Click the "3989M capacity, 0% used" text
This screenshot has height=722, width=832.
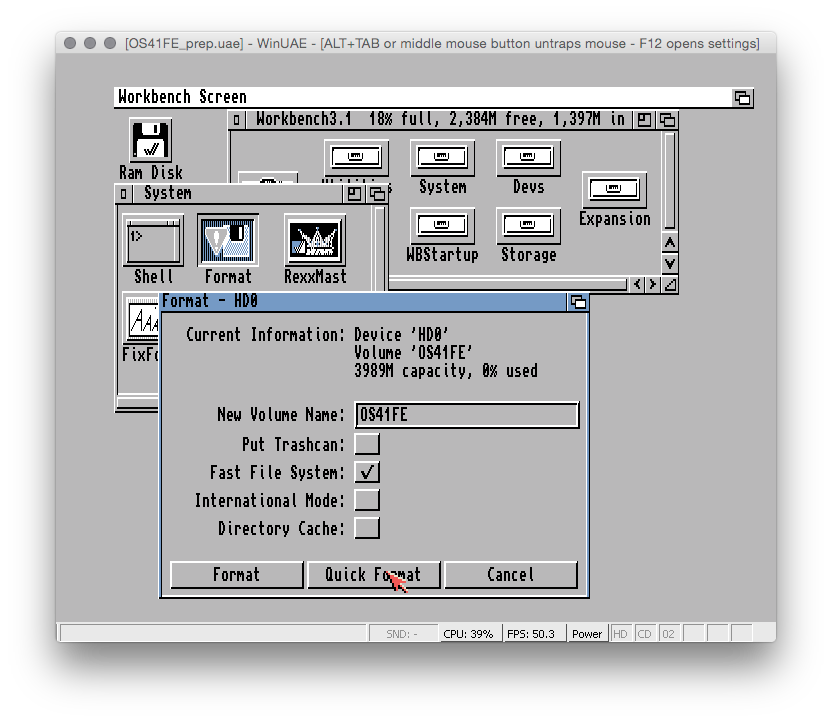(x=446, y=371)
